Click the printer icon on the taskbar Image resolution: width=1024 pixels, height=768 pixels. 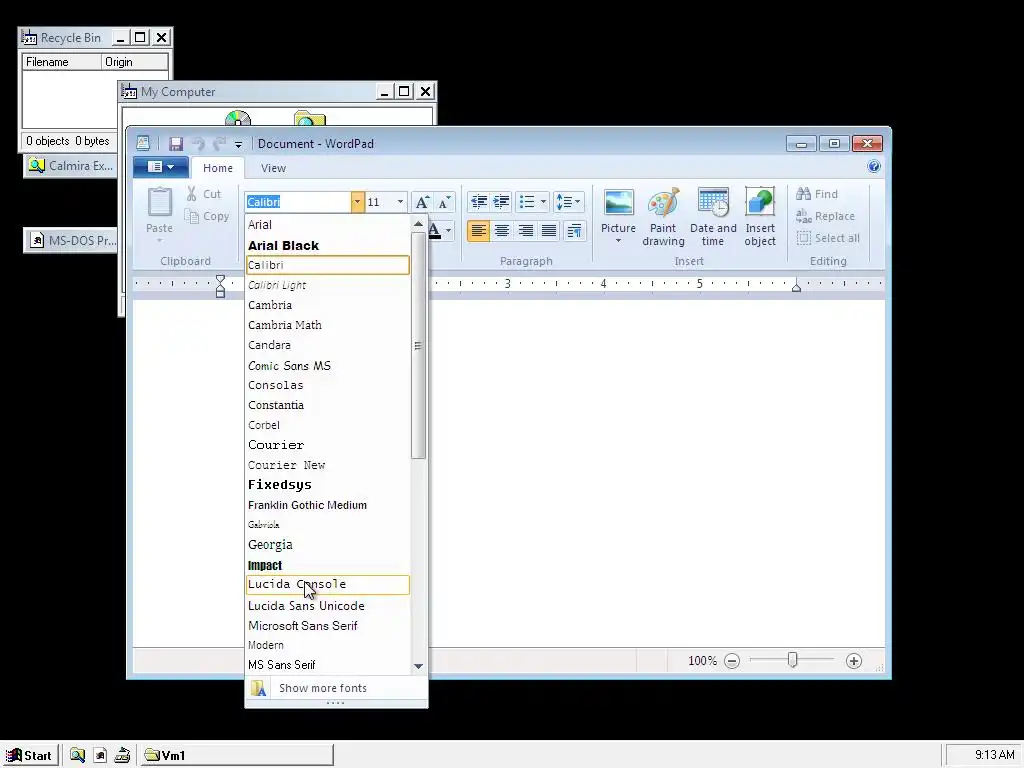[122, 756]
